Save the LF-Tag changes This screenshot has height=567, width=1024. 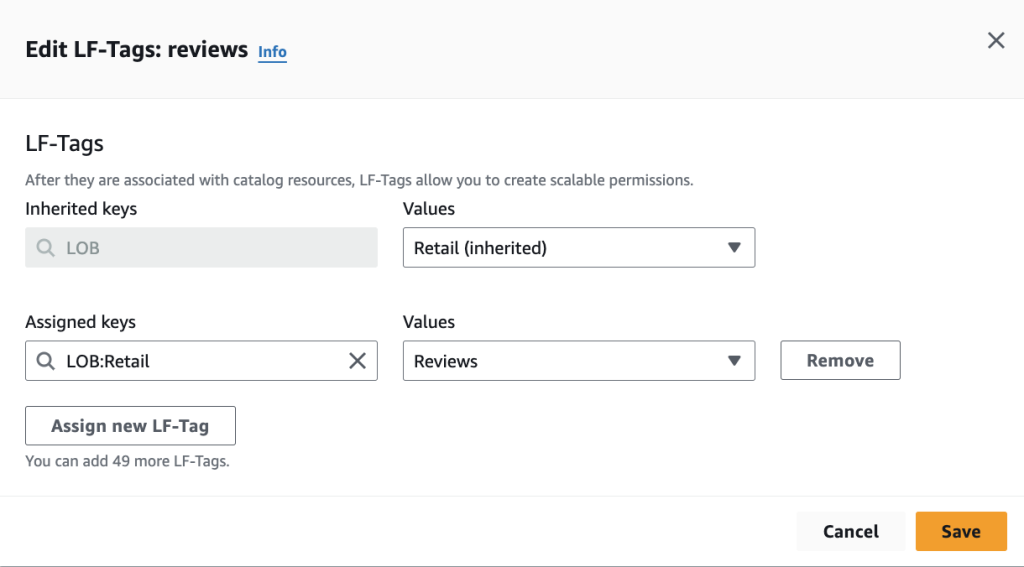coord(961,532)
